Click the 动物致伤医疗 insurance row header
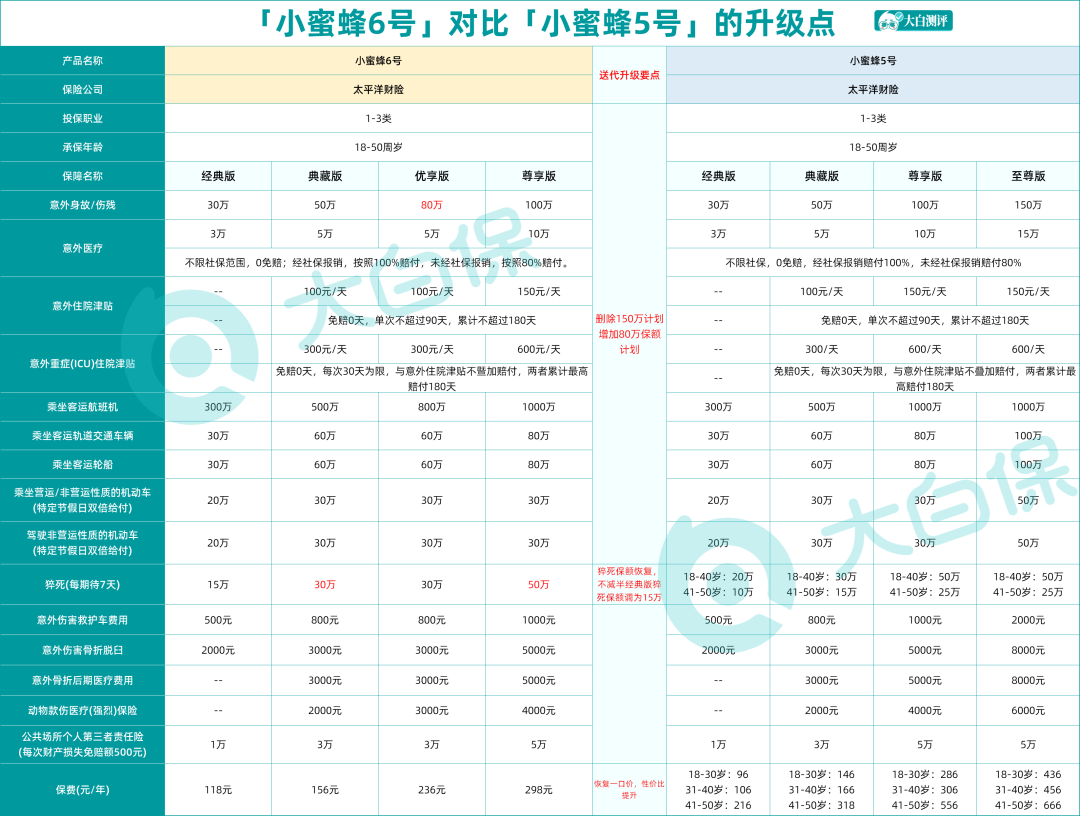 pyautogui.click(x=82, y=710)
